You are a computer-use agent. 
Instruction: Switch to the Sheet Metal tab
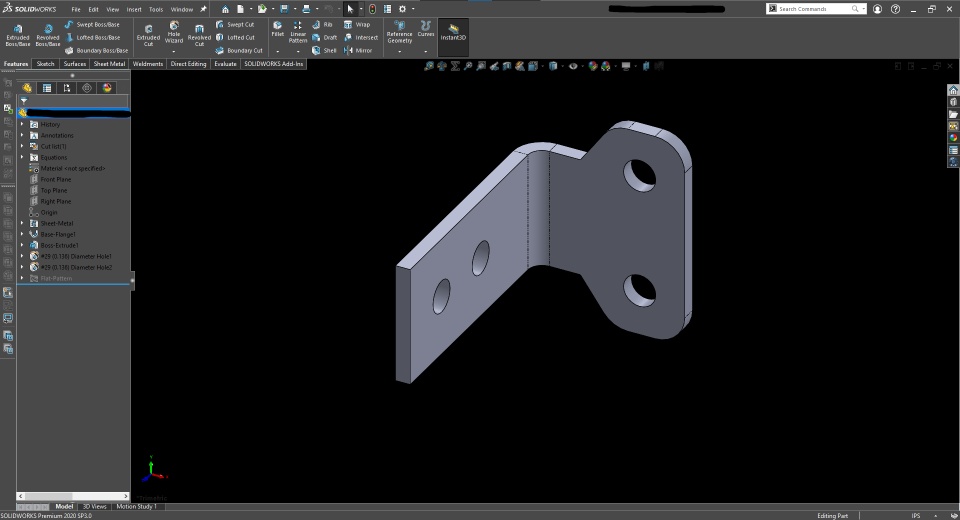tap(109, 64)
